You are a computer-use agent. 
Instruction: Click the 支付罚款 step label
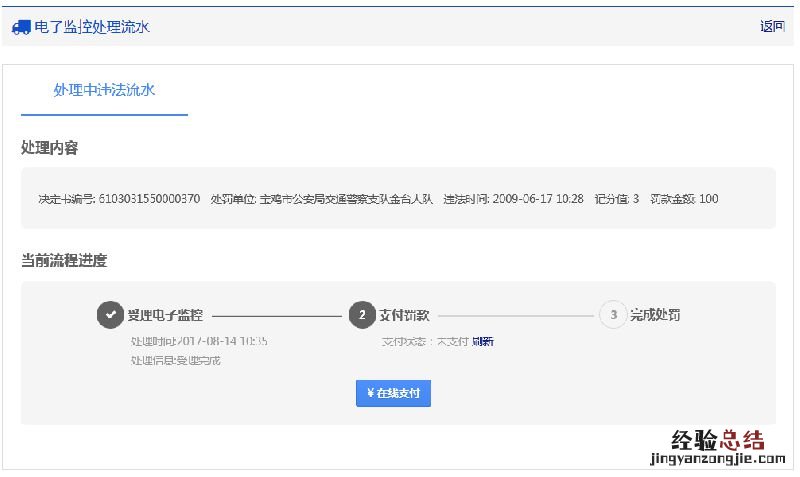(x=404, y=315)
